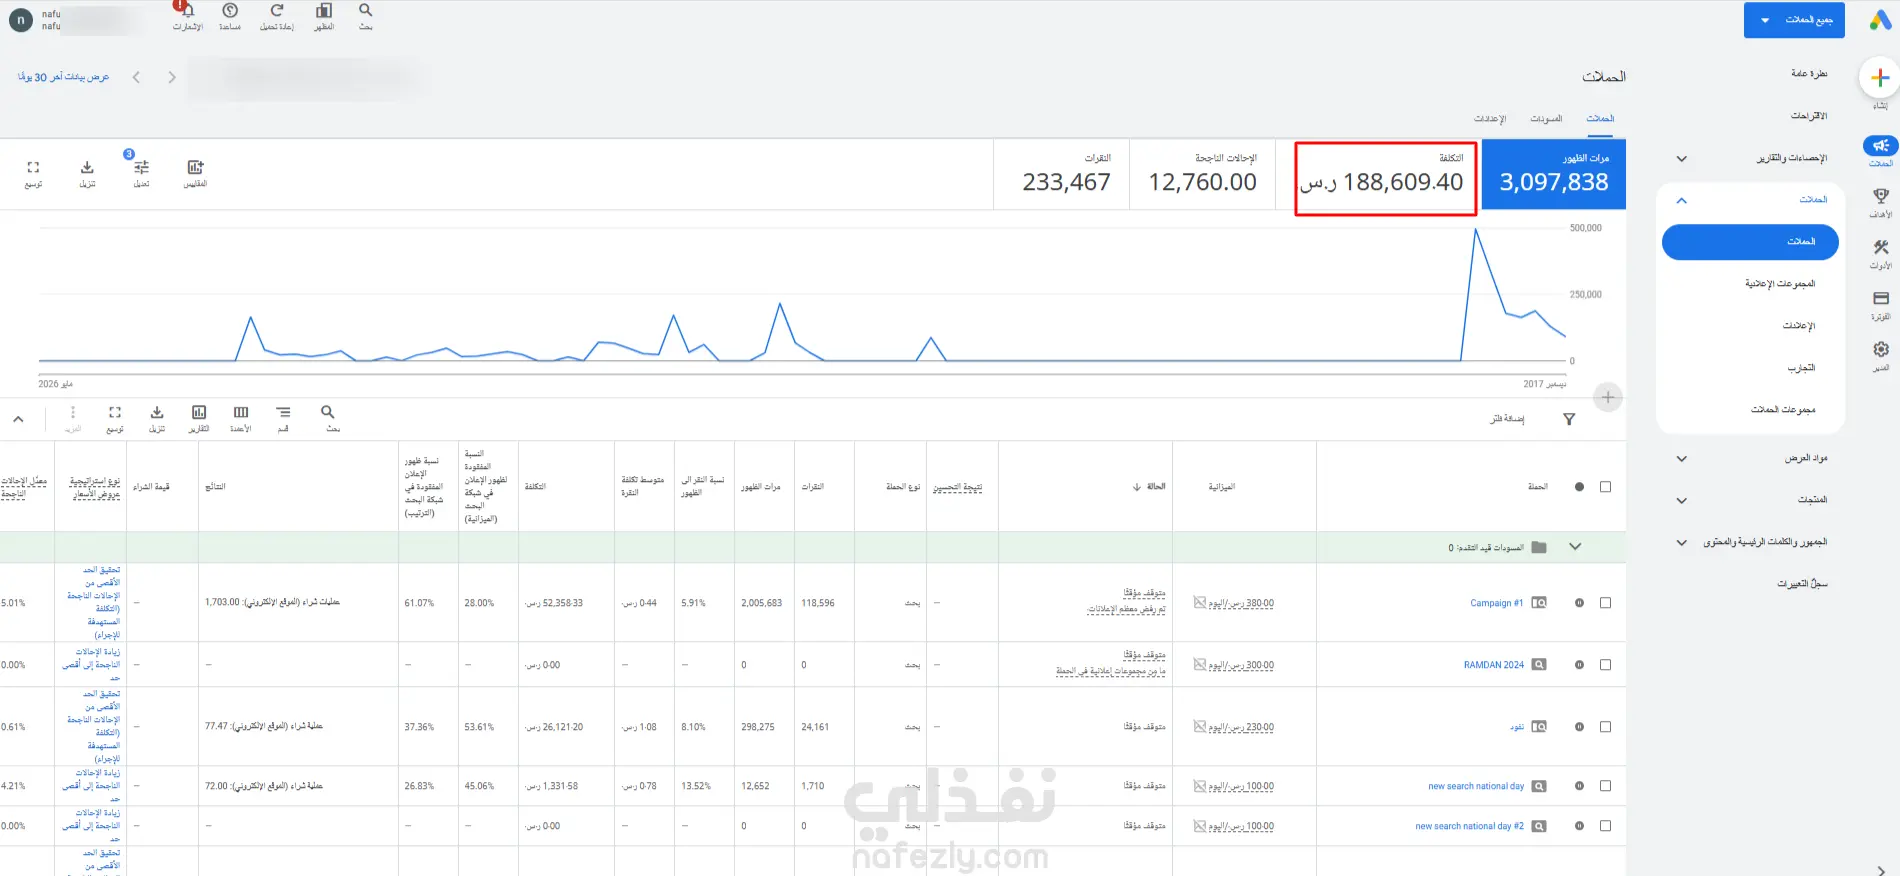Collapse the table toolbar with up chevron
The width and height of the screenshot is (1900, 876).
pyautogui.click(x=18, y=420)
